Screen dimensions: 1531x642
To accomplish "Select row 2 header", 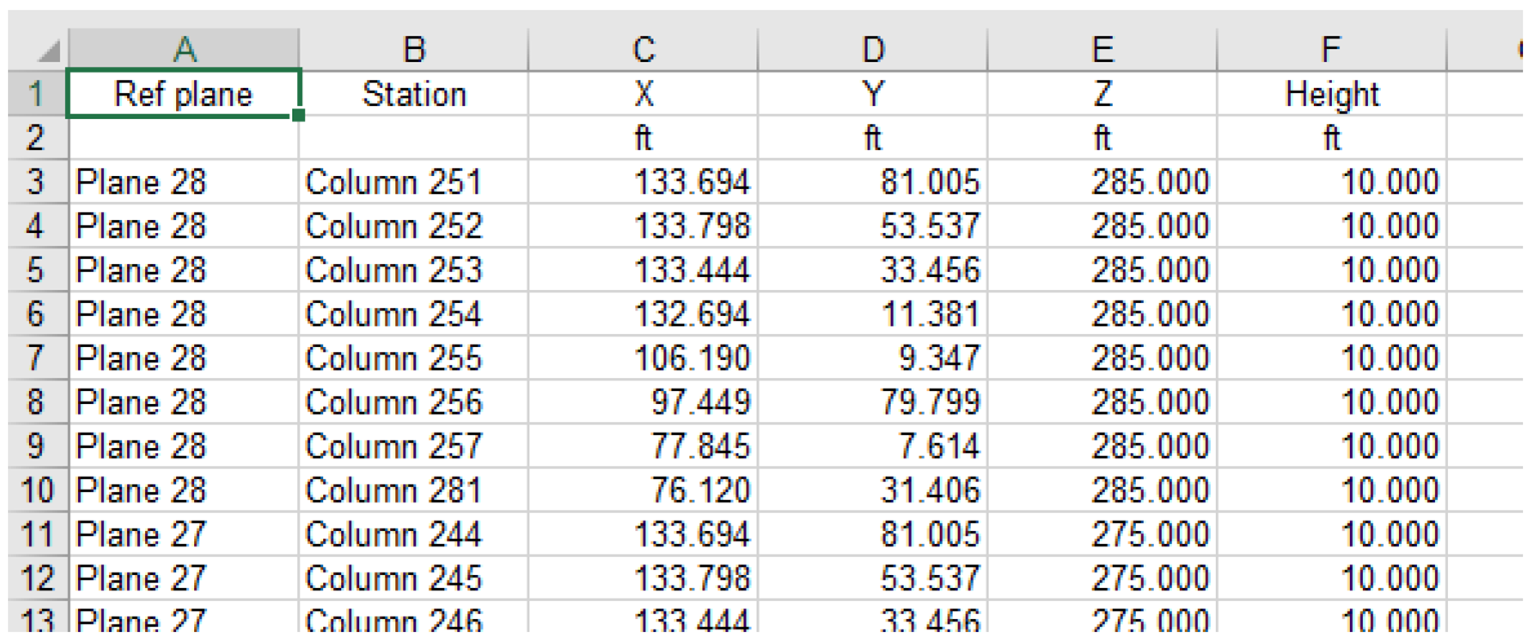I will point(36,138).
